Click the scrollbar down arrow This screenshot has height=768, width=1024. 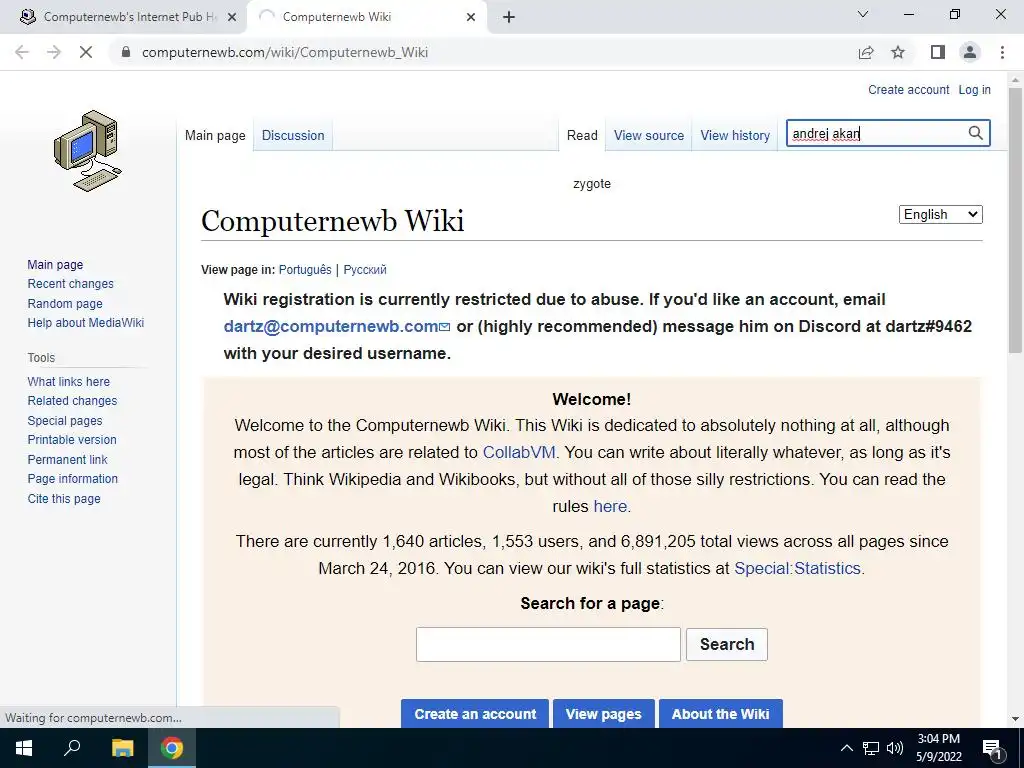coord(1015,719)
